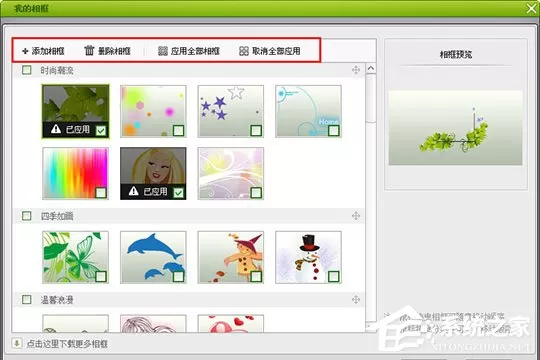
Task: Uncheck the applied cartoon girl frame
Action: click(178, 193)
